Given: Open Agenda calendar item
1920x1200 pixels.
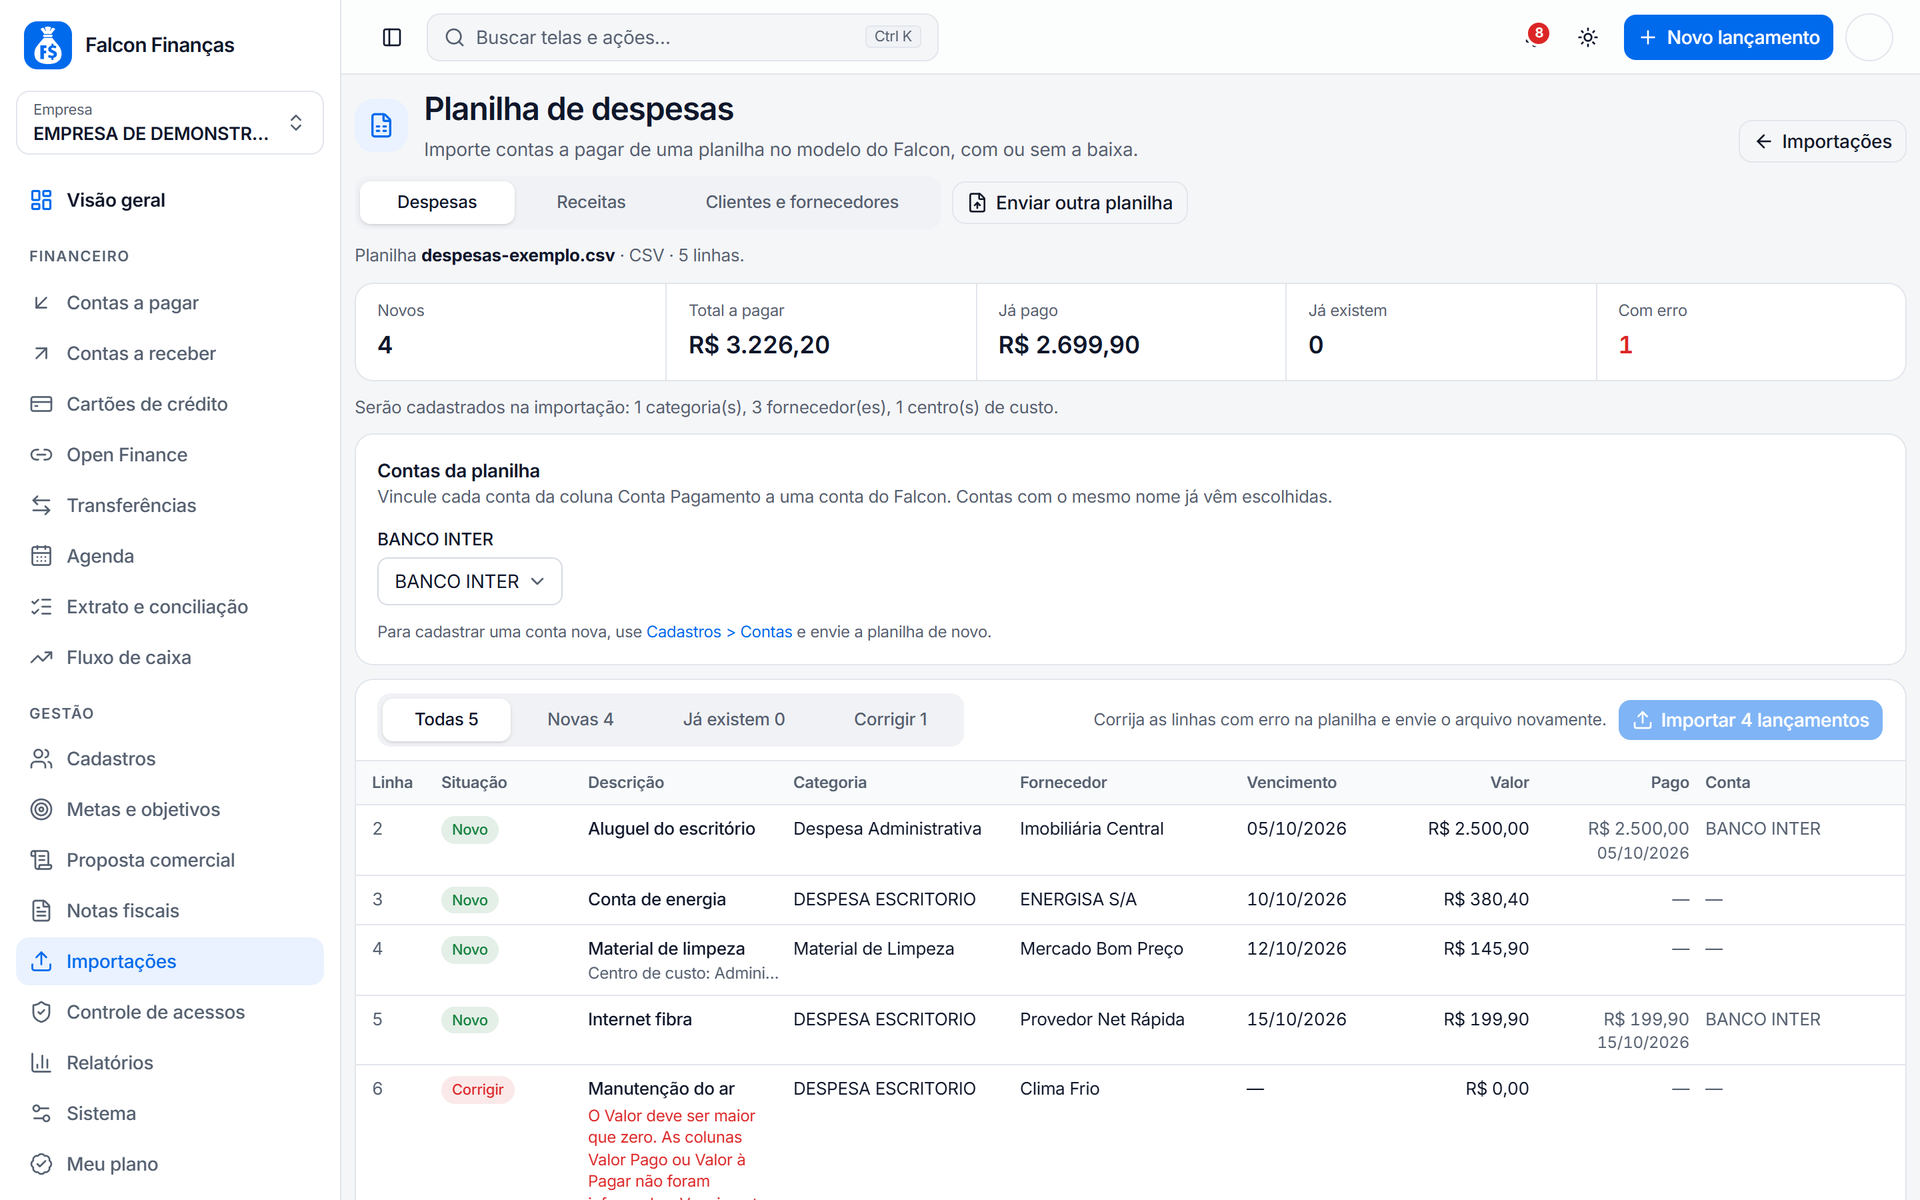Looking at the screenshot, I should (x=170, y=556).
